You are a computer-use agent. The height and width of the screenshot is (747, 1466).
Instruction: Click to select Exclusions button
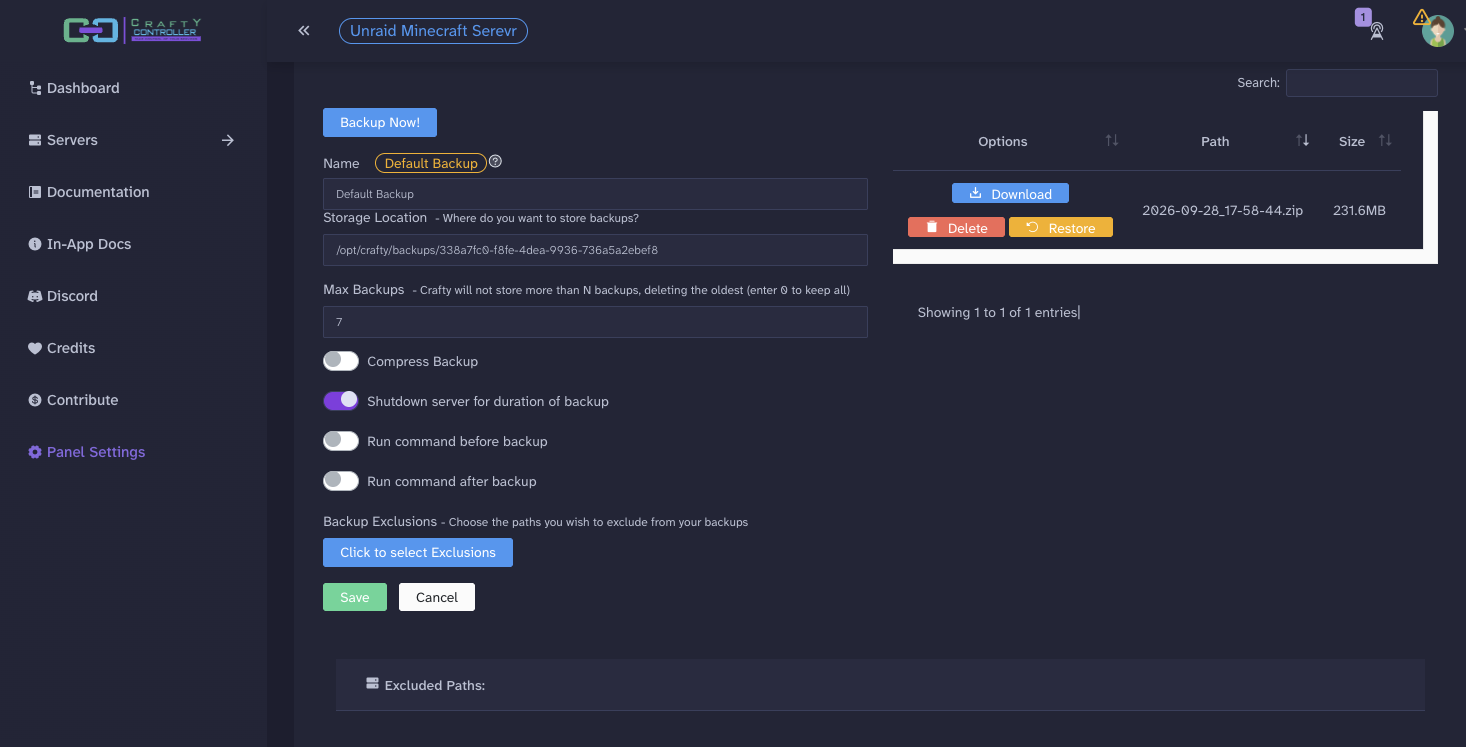(418, 552)
